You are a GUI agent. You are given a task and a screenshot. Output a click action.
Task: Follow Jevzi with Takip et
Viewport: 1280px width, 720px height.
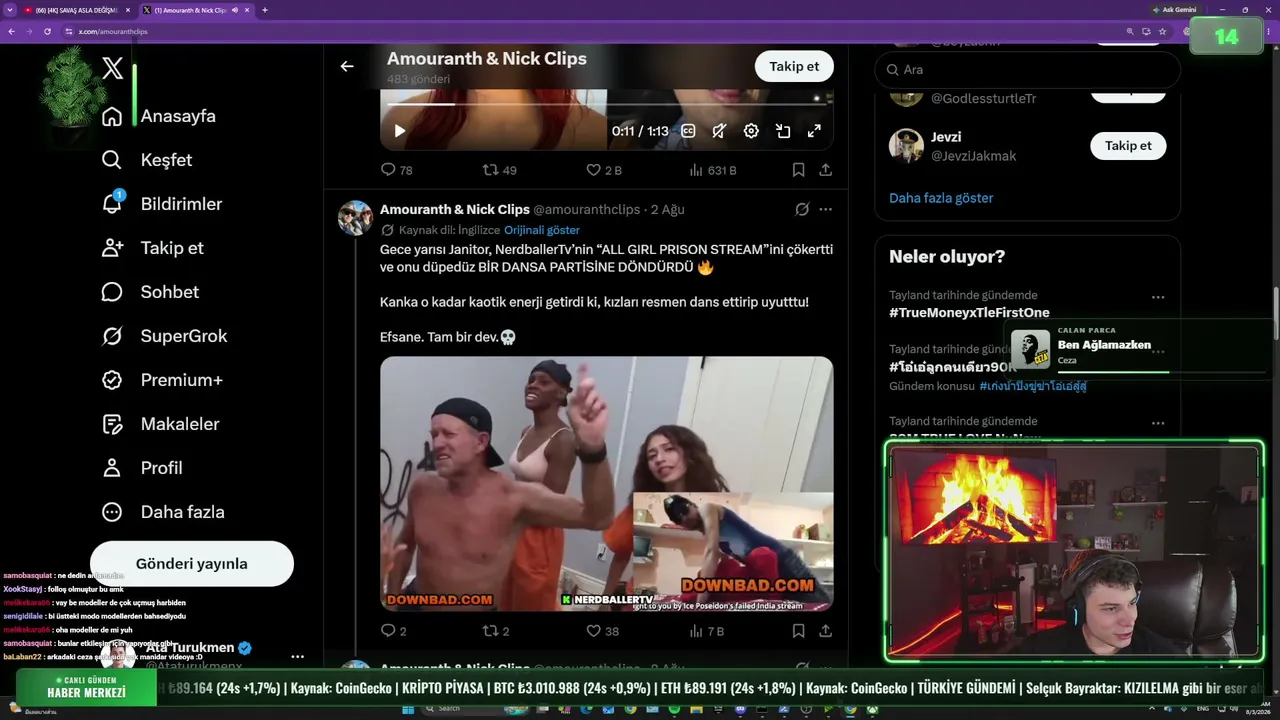(x=1128, y=146)
